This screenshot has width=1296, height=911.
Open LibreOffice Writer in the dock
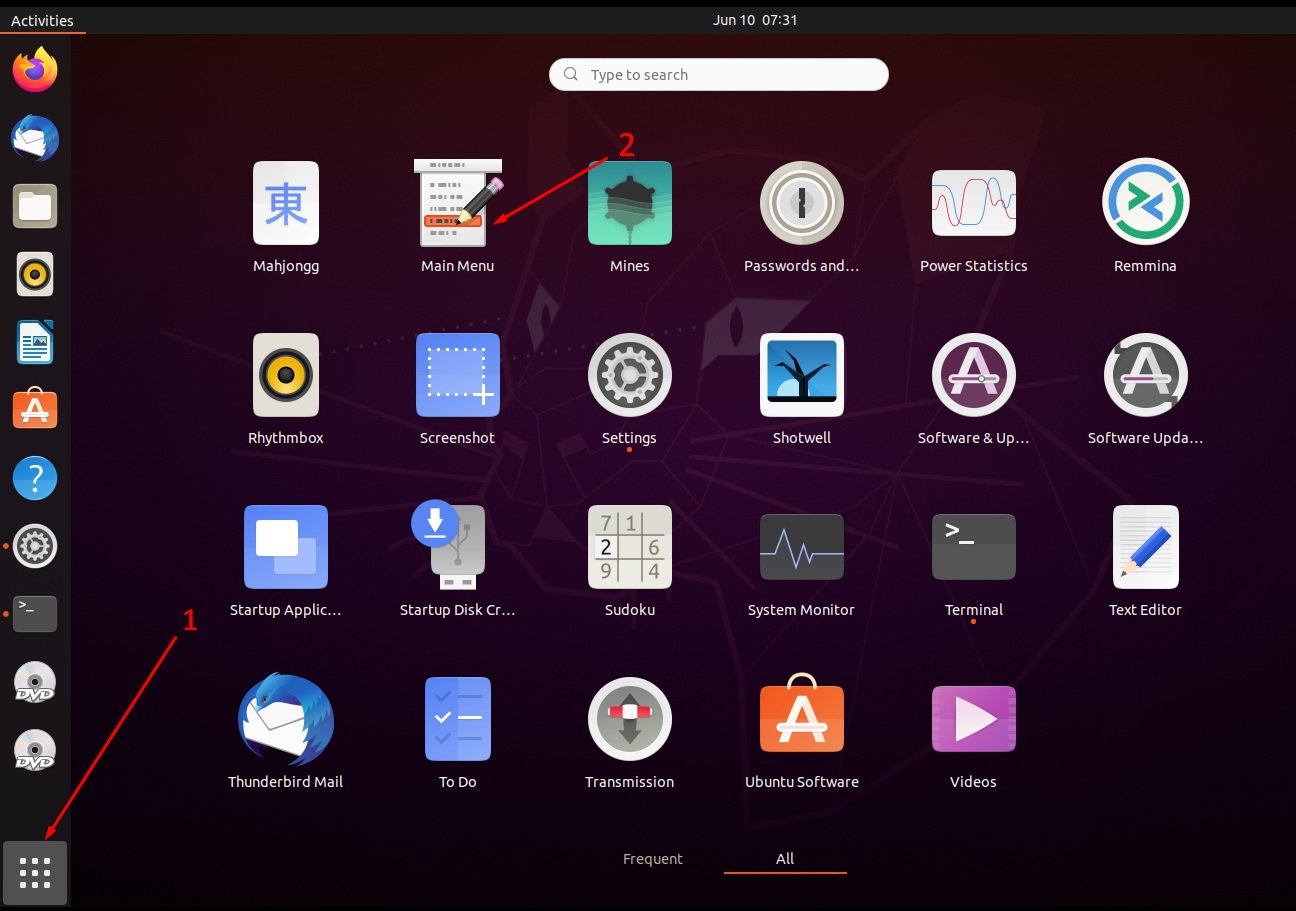click(x=35, y=342)
